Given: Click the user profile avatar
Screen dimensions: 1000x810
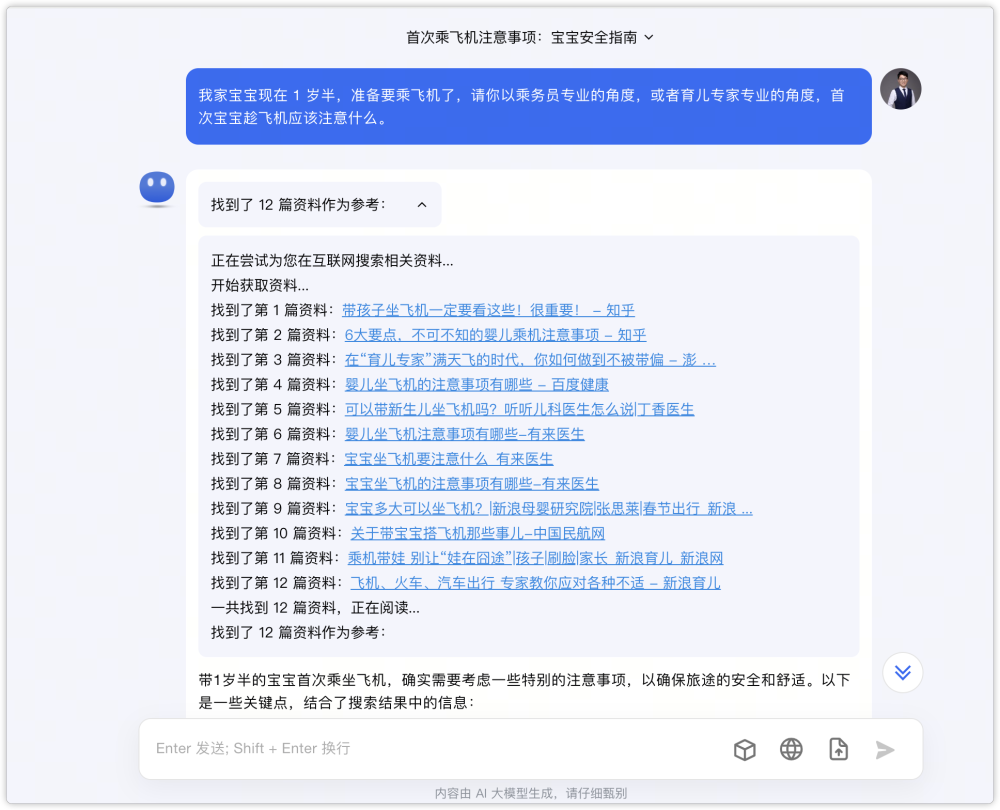Looking at the screenshot, I should (x=901, y=89).
